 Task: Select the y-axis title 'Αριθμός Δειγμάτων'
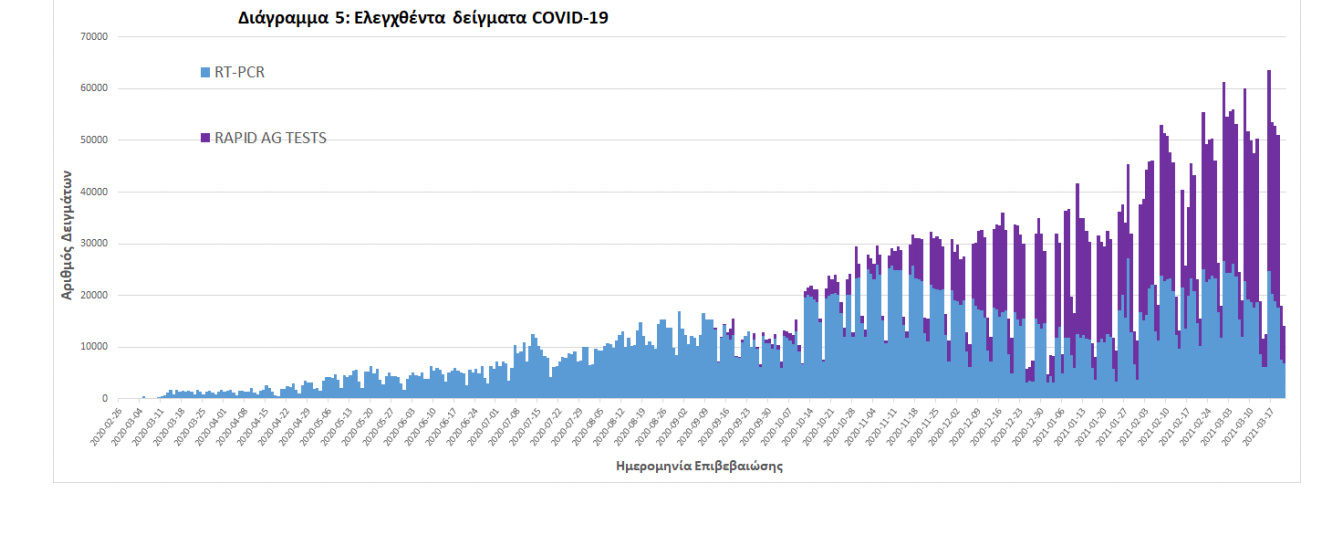pyautogui.click(x=67, y=234)
